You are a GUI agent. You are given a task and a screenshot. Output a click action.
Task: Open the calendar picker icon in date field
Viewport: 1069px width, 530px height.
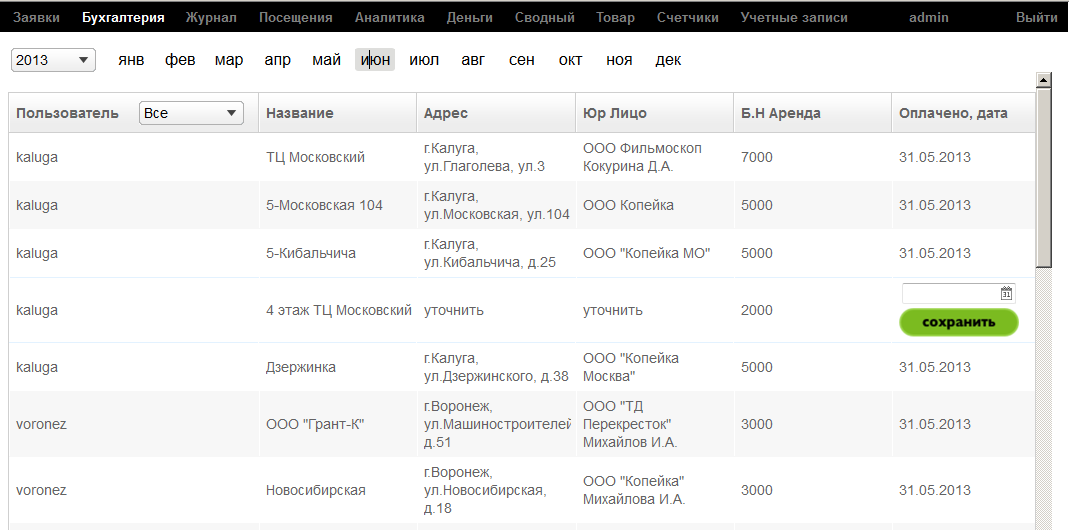[1006, 294]
